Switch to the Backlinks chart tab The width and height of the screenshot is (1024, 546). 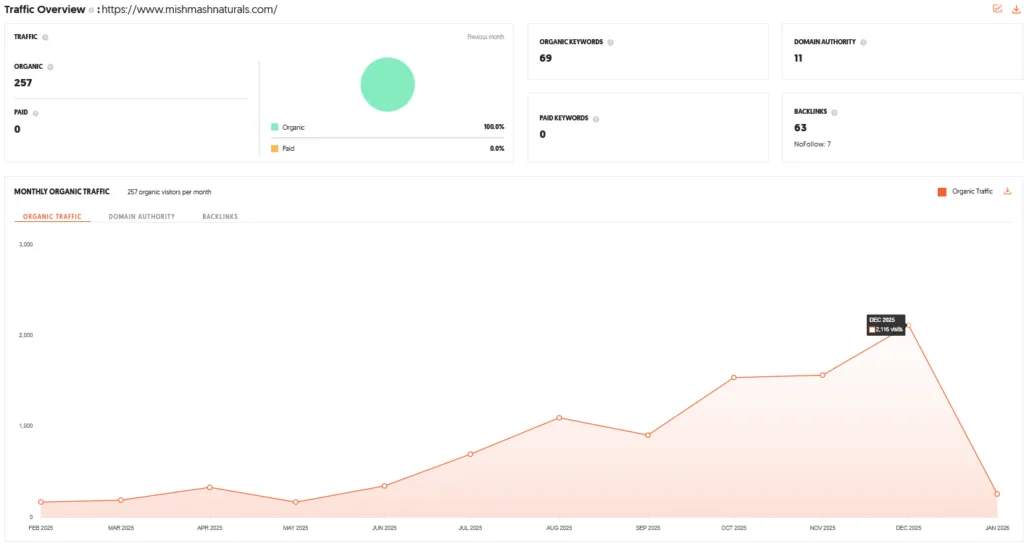(220, 216)
